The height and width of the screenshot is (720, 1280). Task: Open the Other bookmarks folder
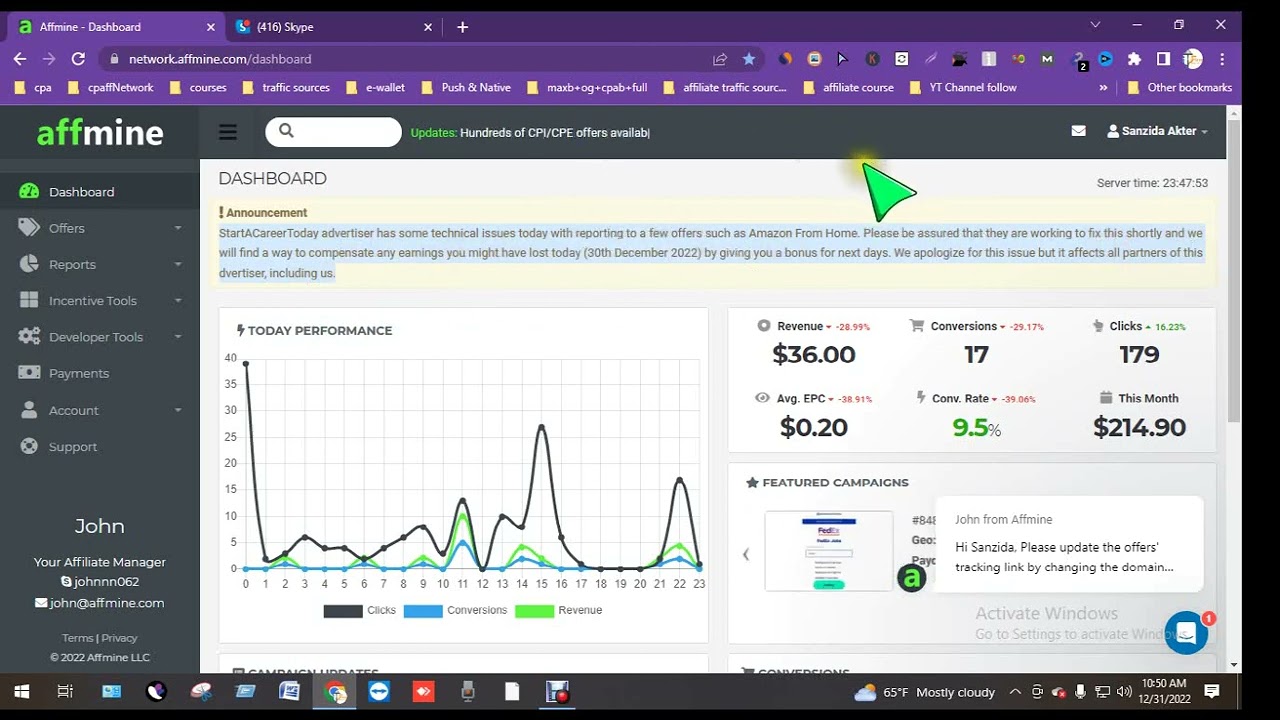coord(1179,88)
